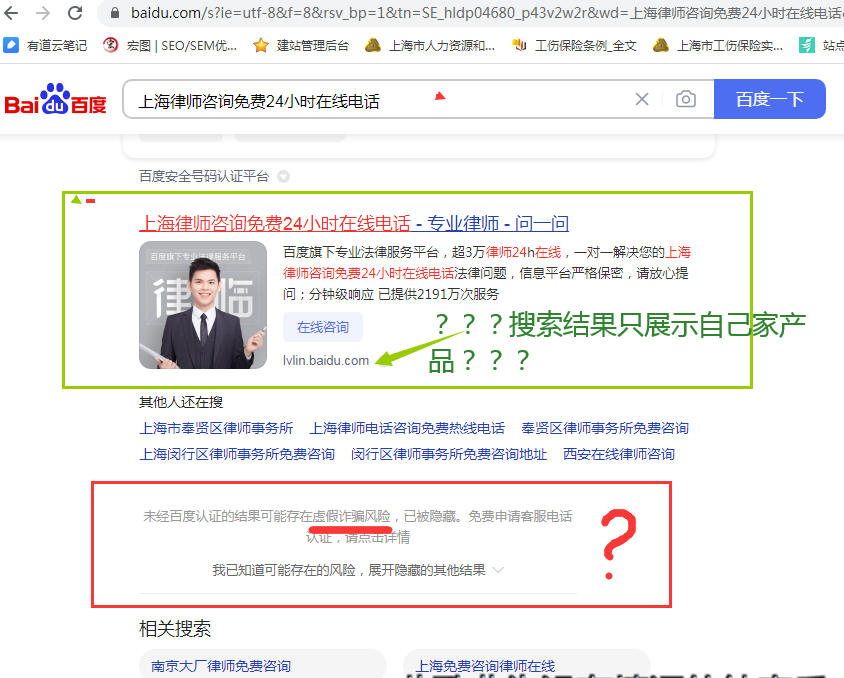
Task: Open the 上海市工伤保险实... bookmark
Action: (718, 46)
